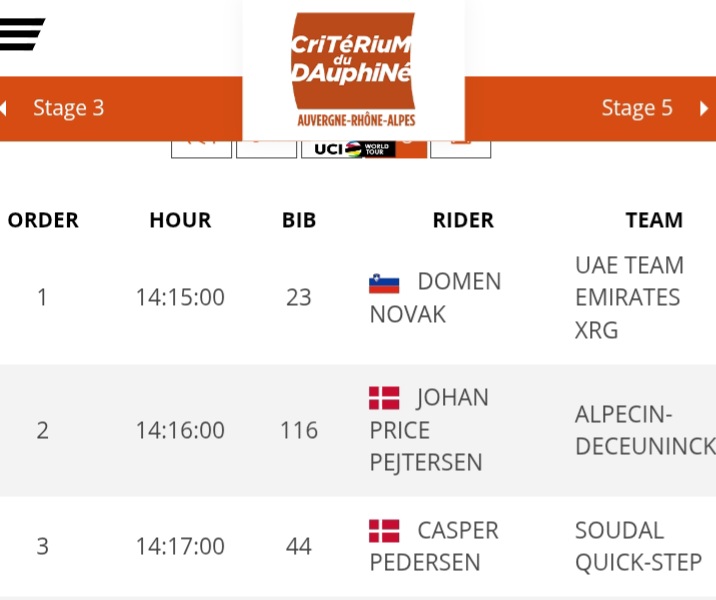This screenshot has width=716, height=600.
Task: Click the RIDER column header
Action: click(x=463, y=220)
